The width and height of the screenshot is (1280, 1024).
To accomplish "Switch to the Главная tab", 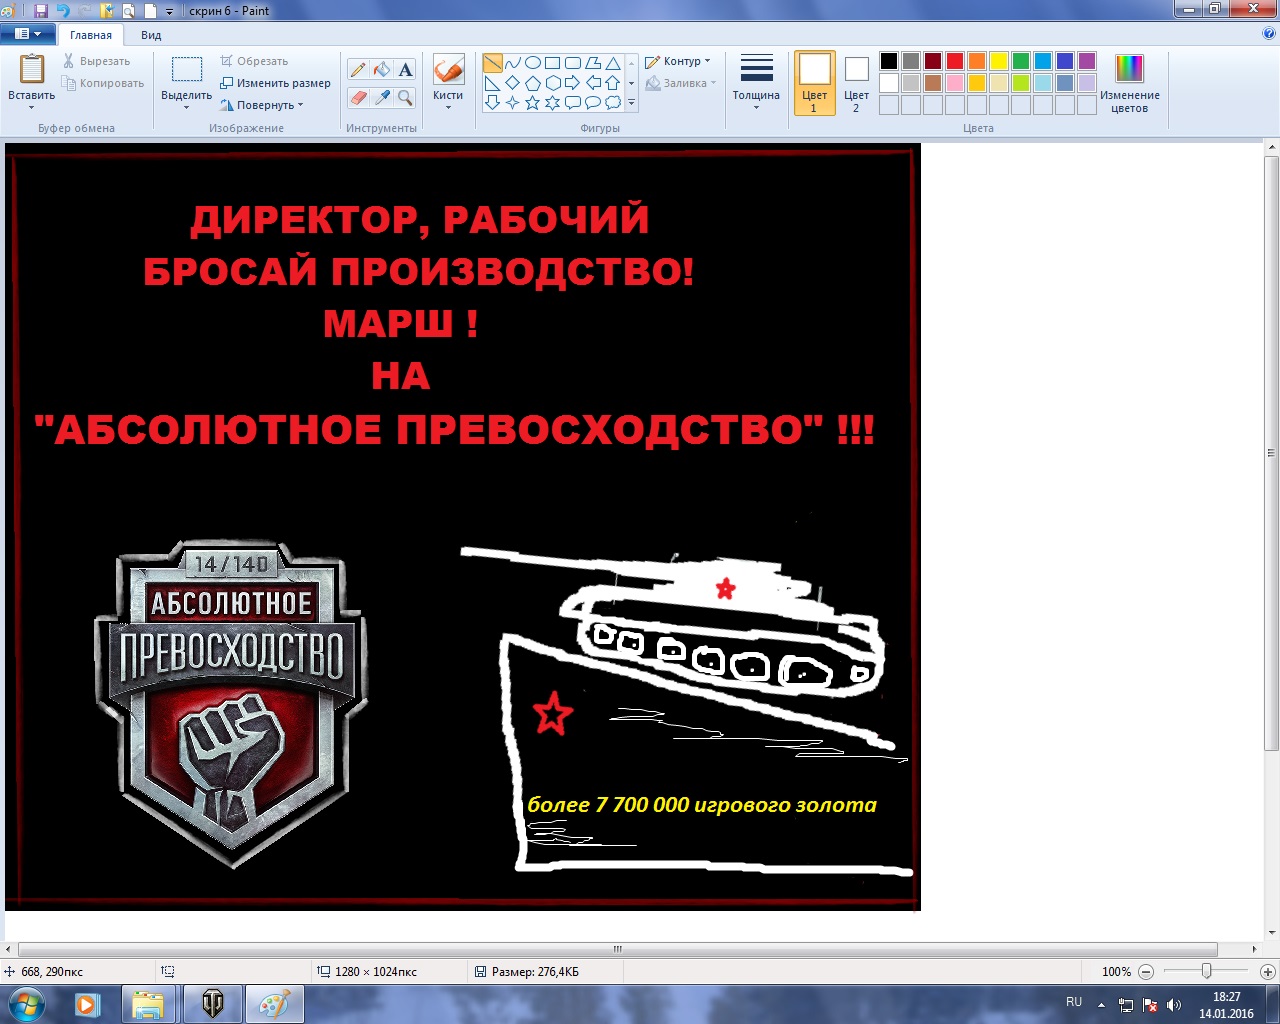I will [x=91, y=35].
